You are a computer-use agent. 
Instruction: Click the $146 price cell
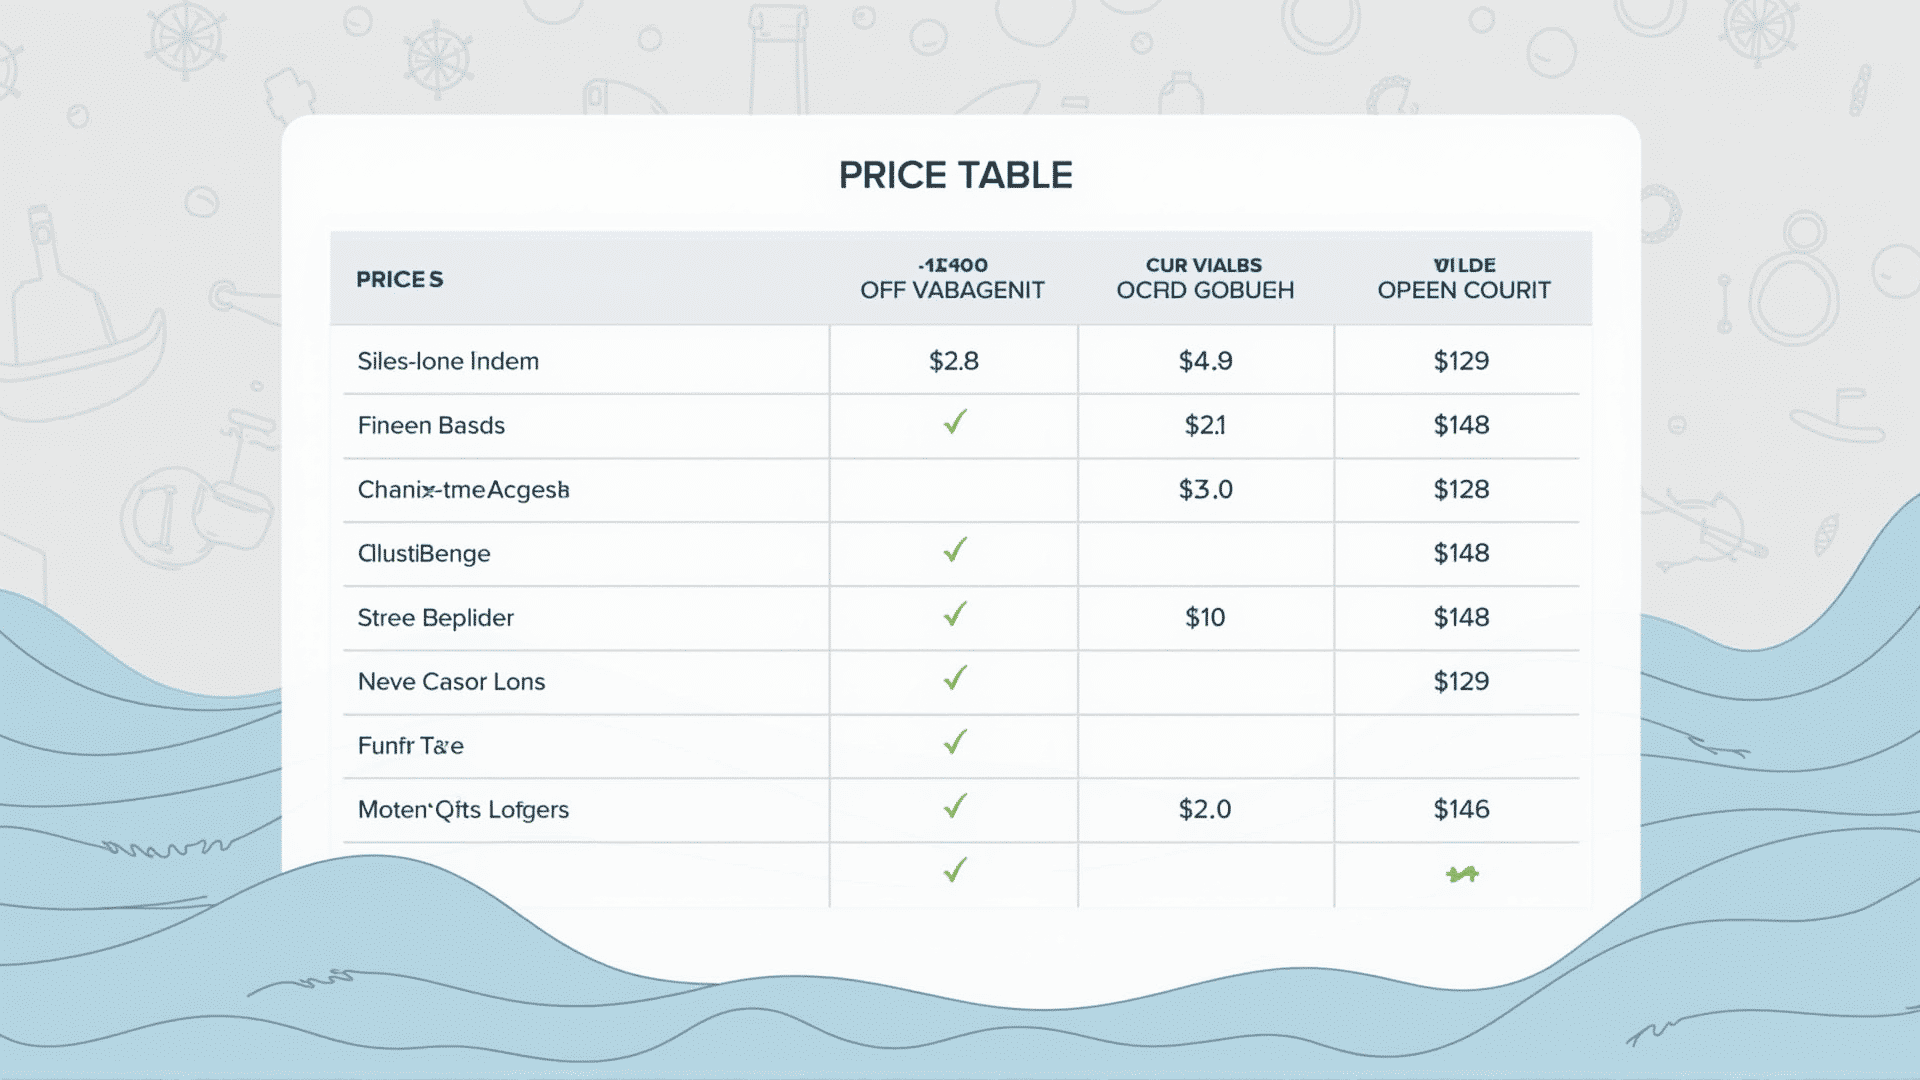coord(1462,810)
